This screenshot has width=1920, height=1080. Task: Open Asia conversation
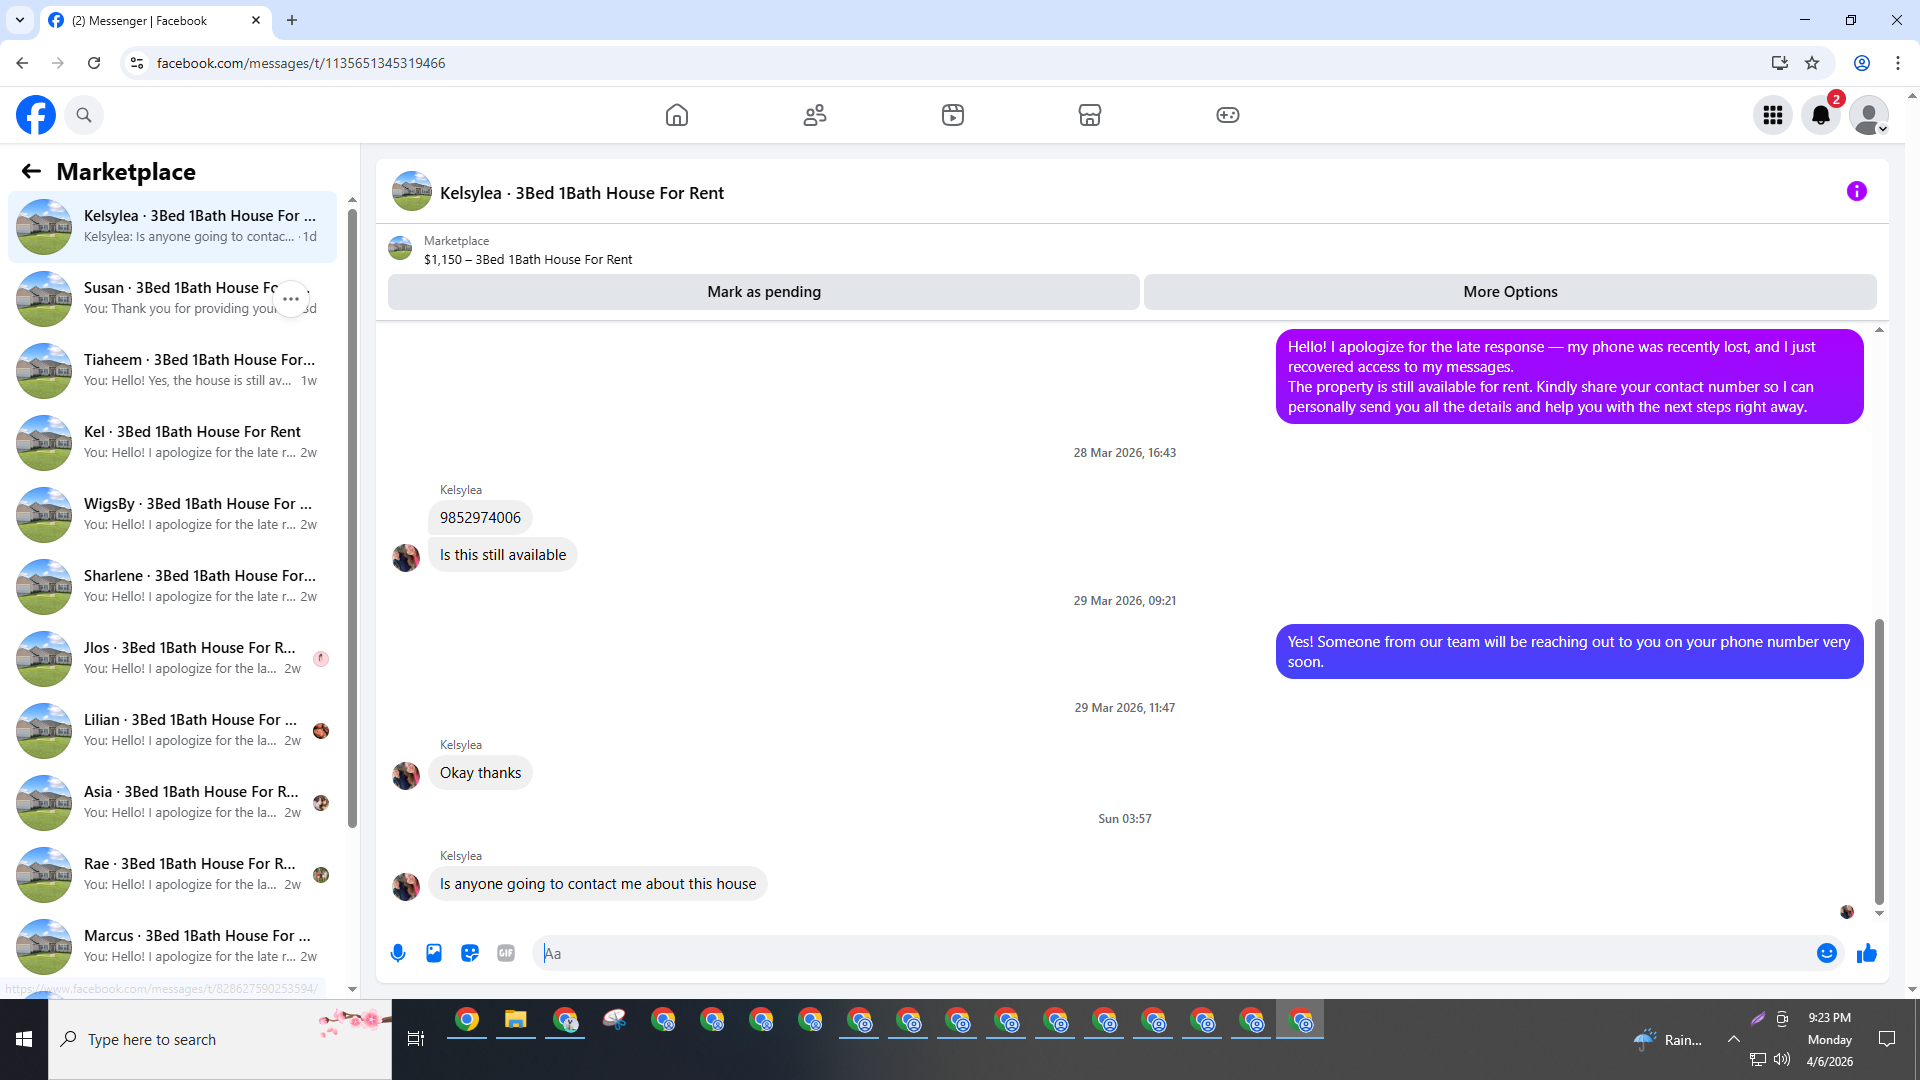click(x=172, y=803)
